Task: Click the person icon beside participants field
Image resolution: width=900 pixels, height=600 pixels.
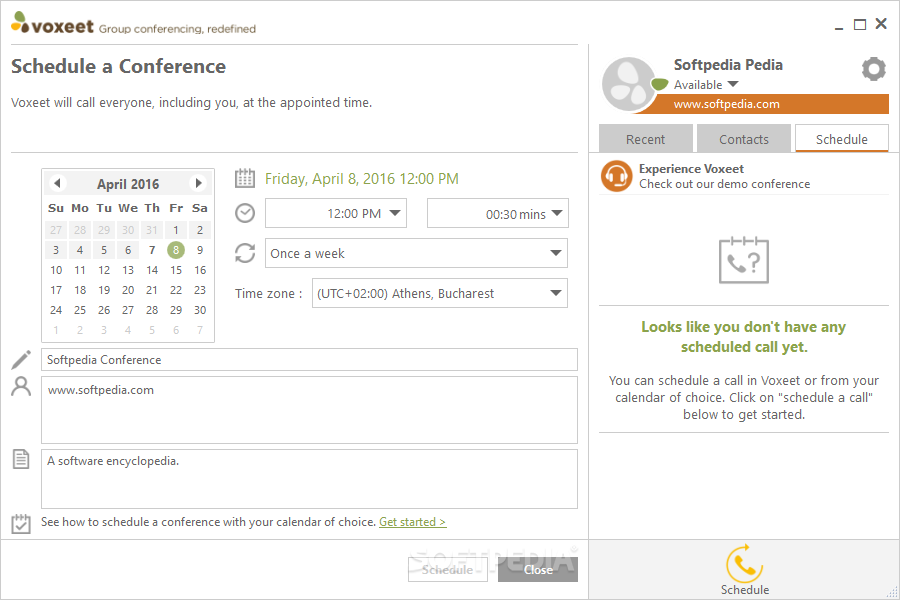Action: [21, 386]
